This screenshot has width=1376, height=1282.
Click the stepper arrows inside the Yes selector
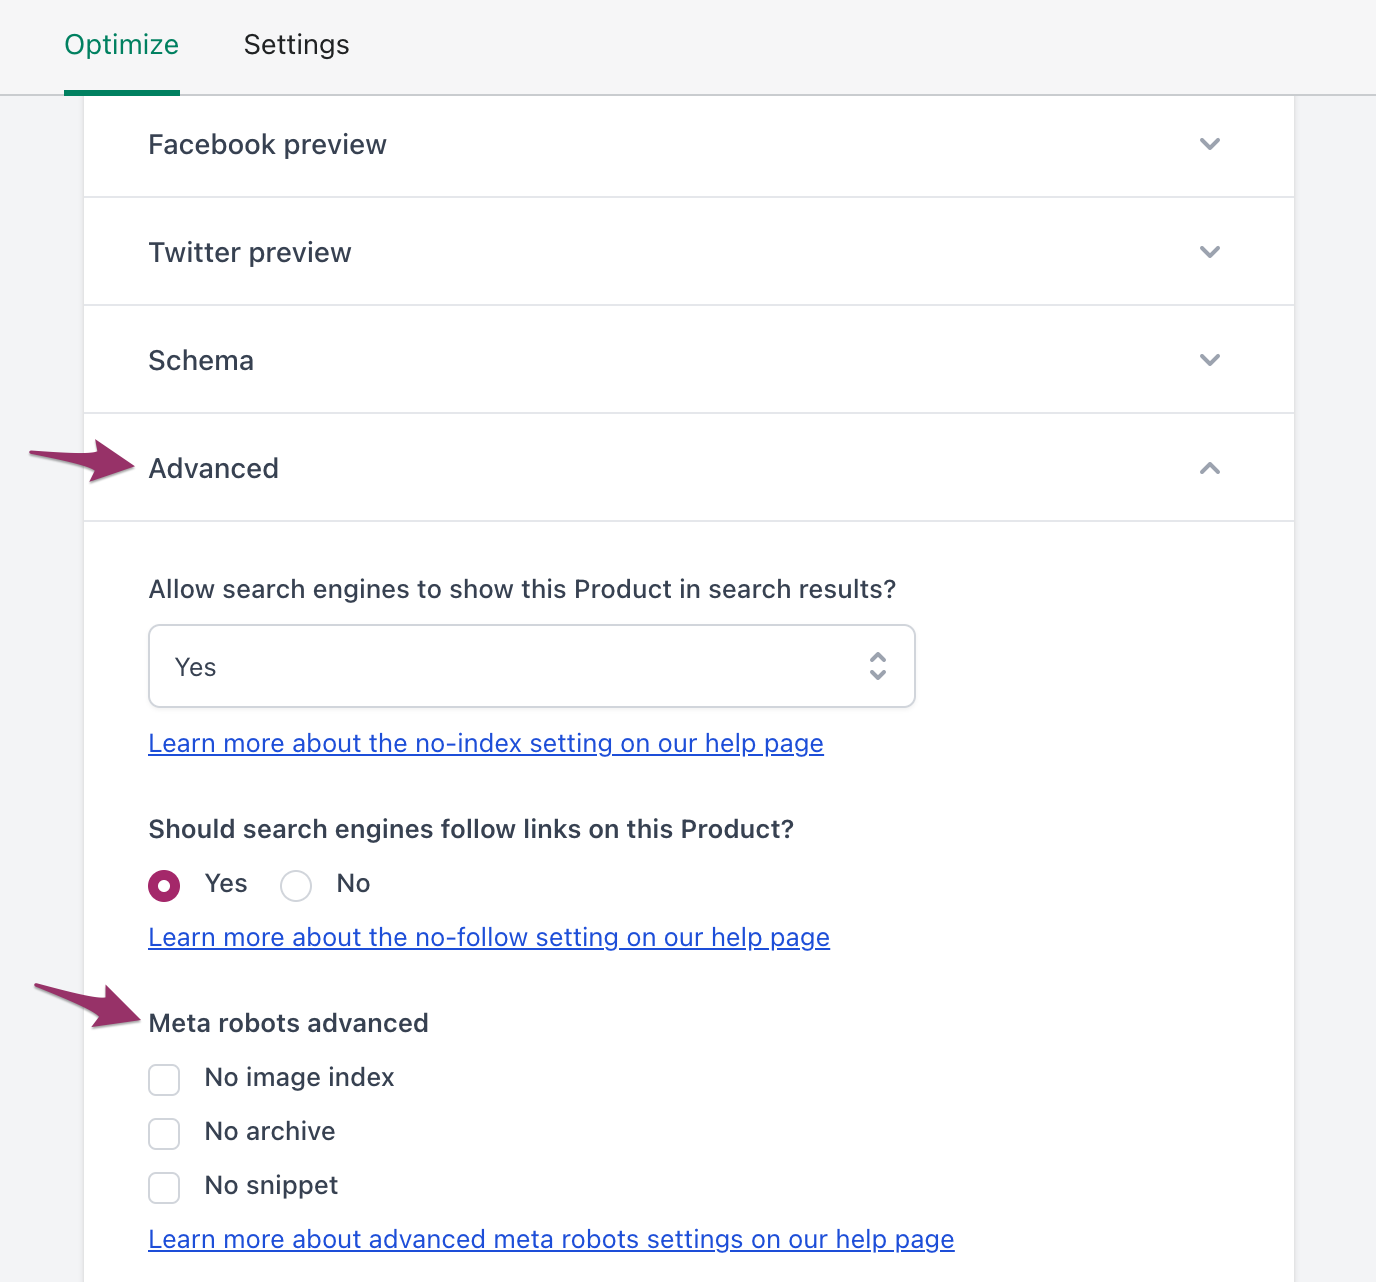click(877, 666)
